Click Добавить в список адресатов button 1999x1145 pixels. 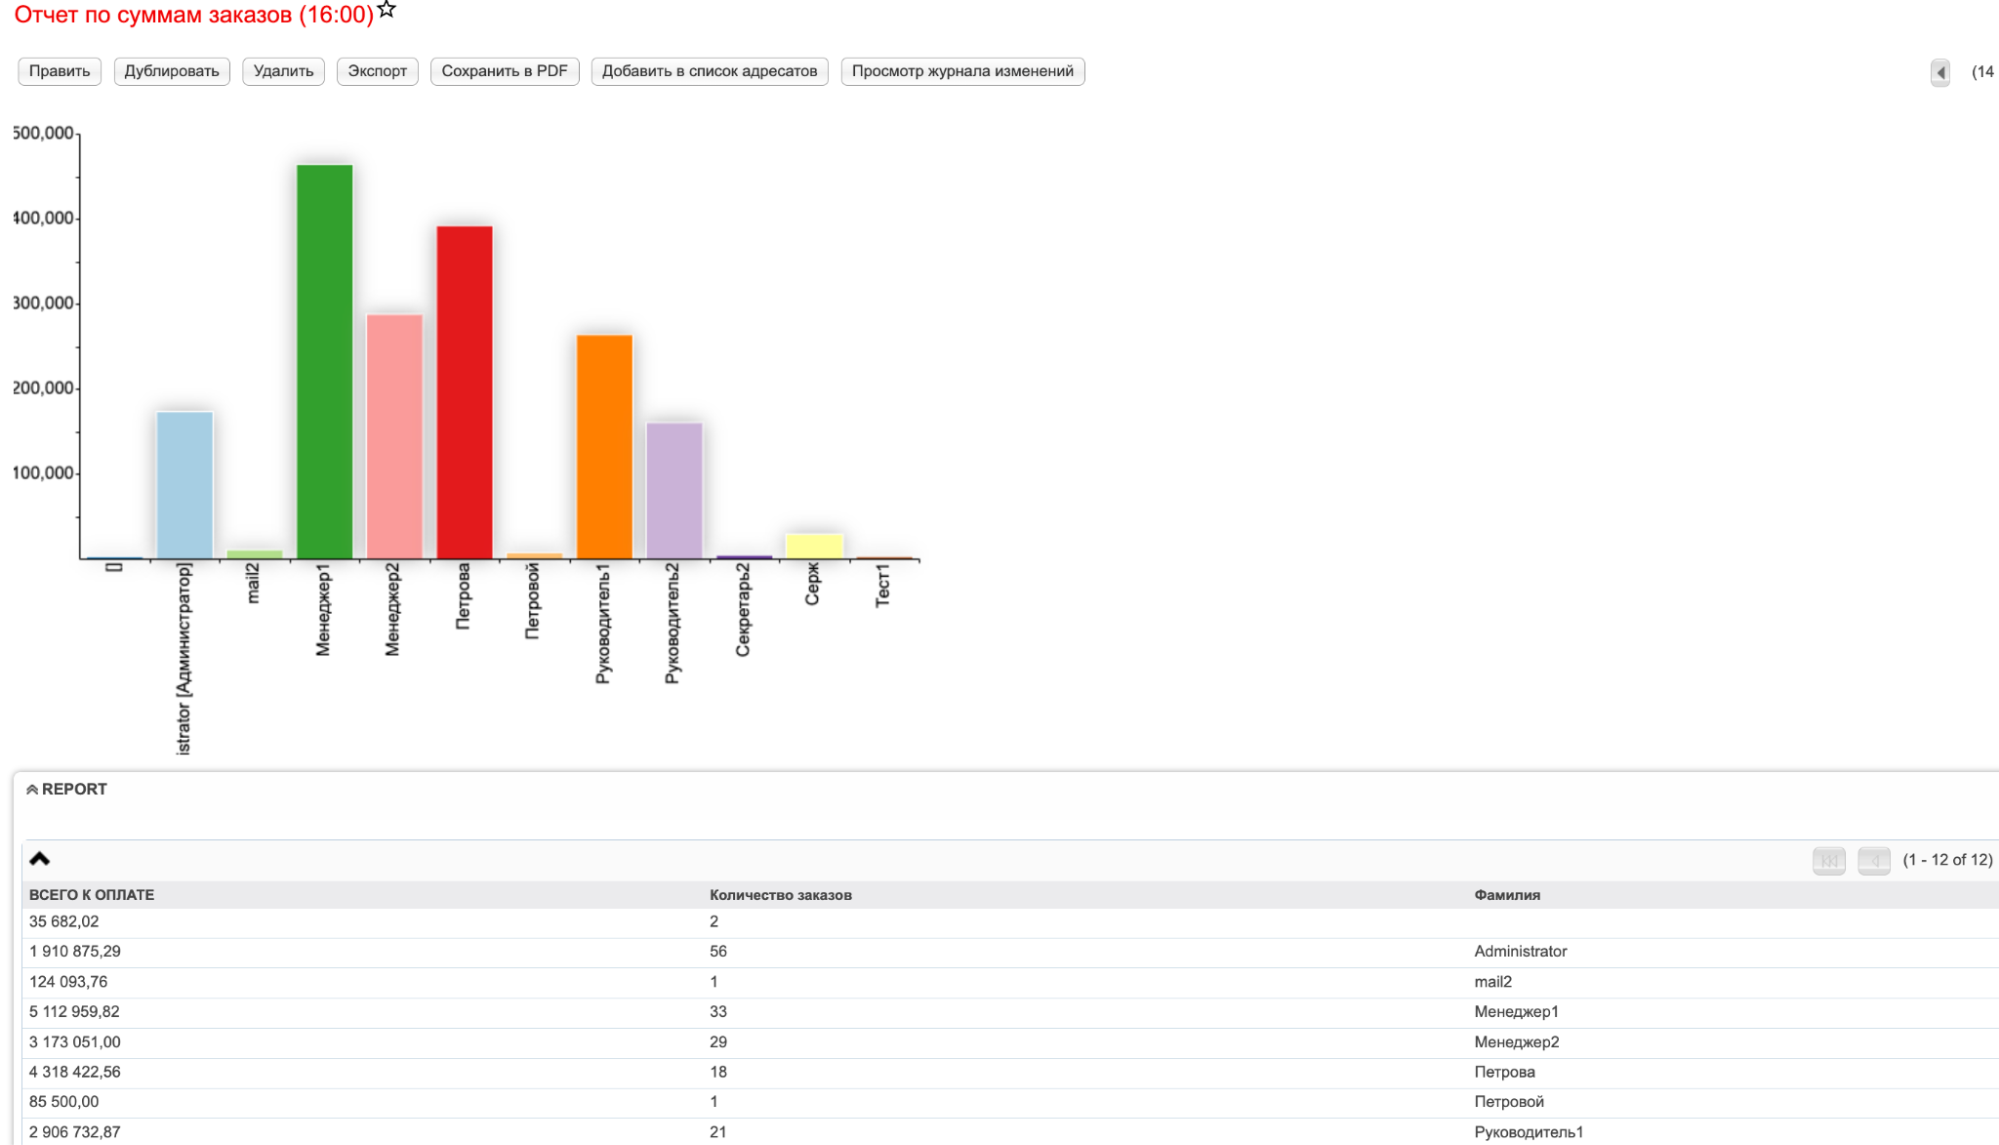[x=709, y=71]
